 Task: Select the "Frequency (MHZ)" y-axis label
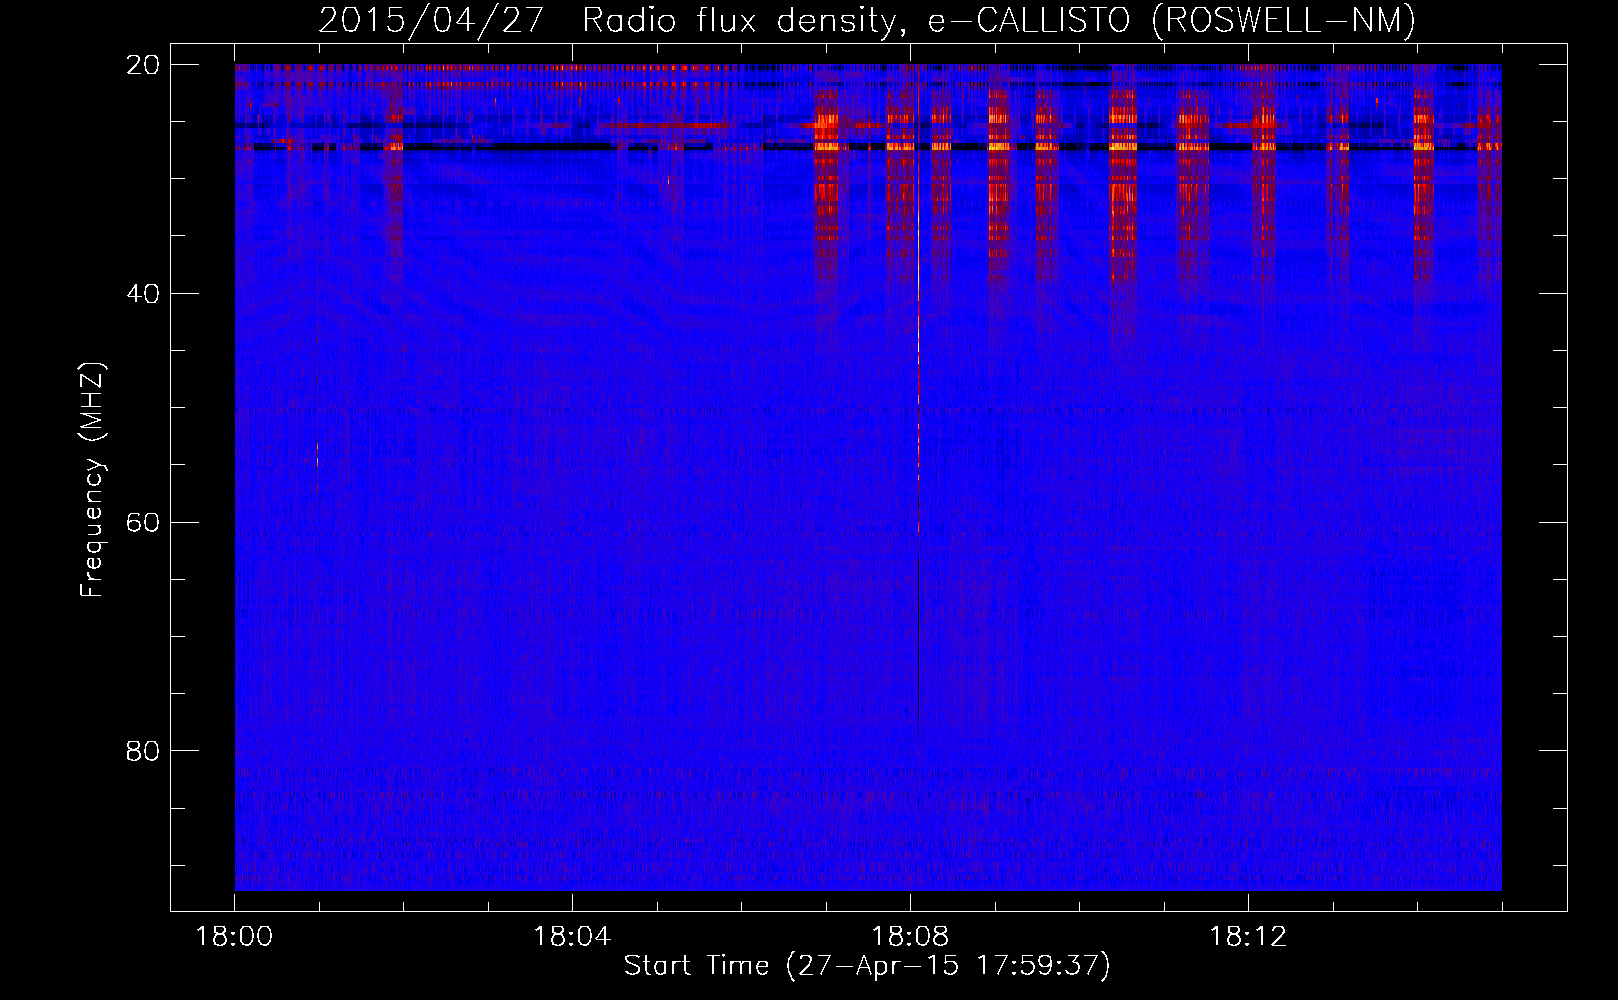point(92,480)
